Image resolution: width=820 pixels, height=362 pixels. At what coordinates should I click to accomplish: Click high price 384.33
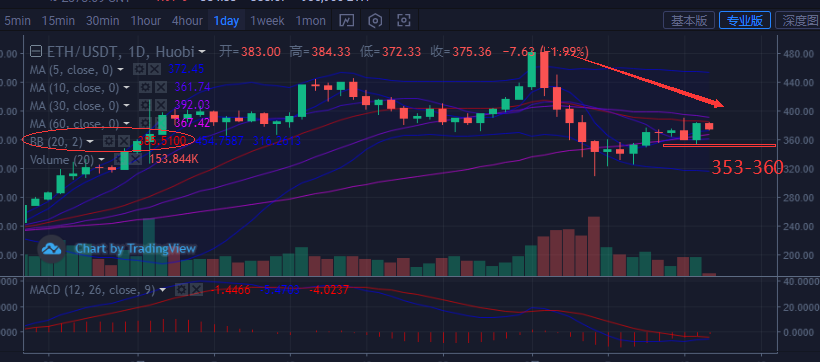click(331, 52)
